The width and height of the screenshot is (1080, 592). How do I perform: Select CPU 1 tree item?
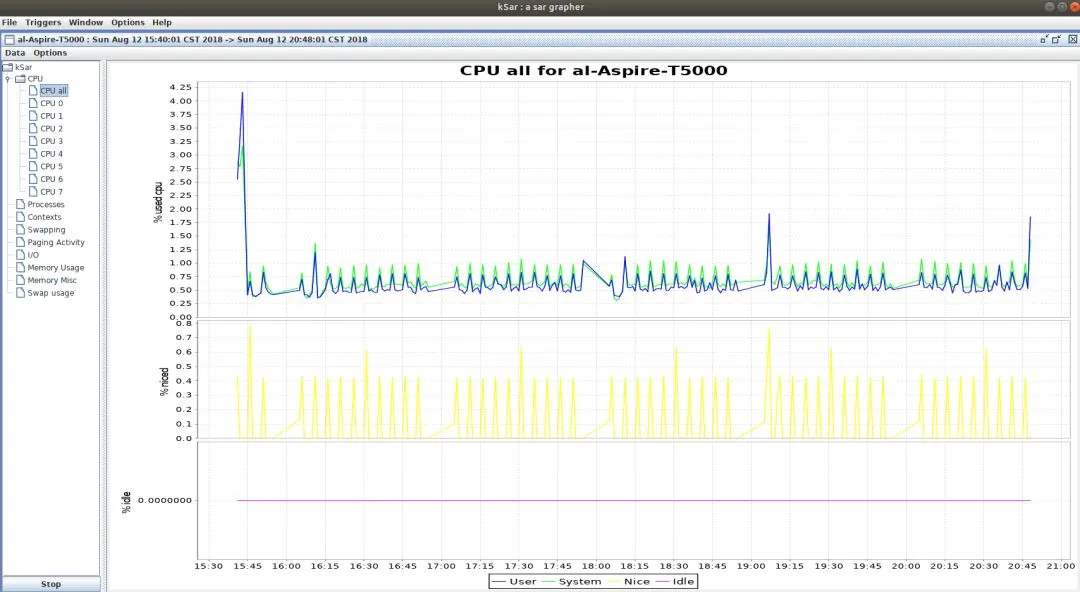(x=52, y=116)
